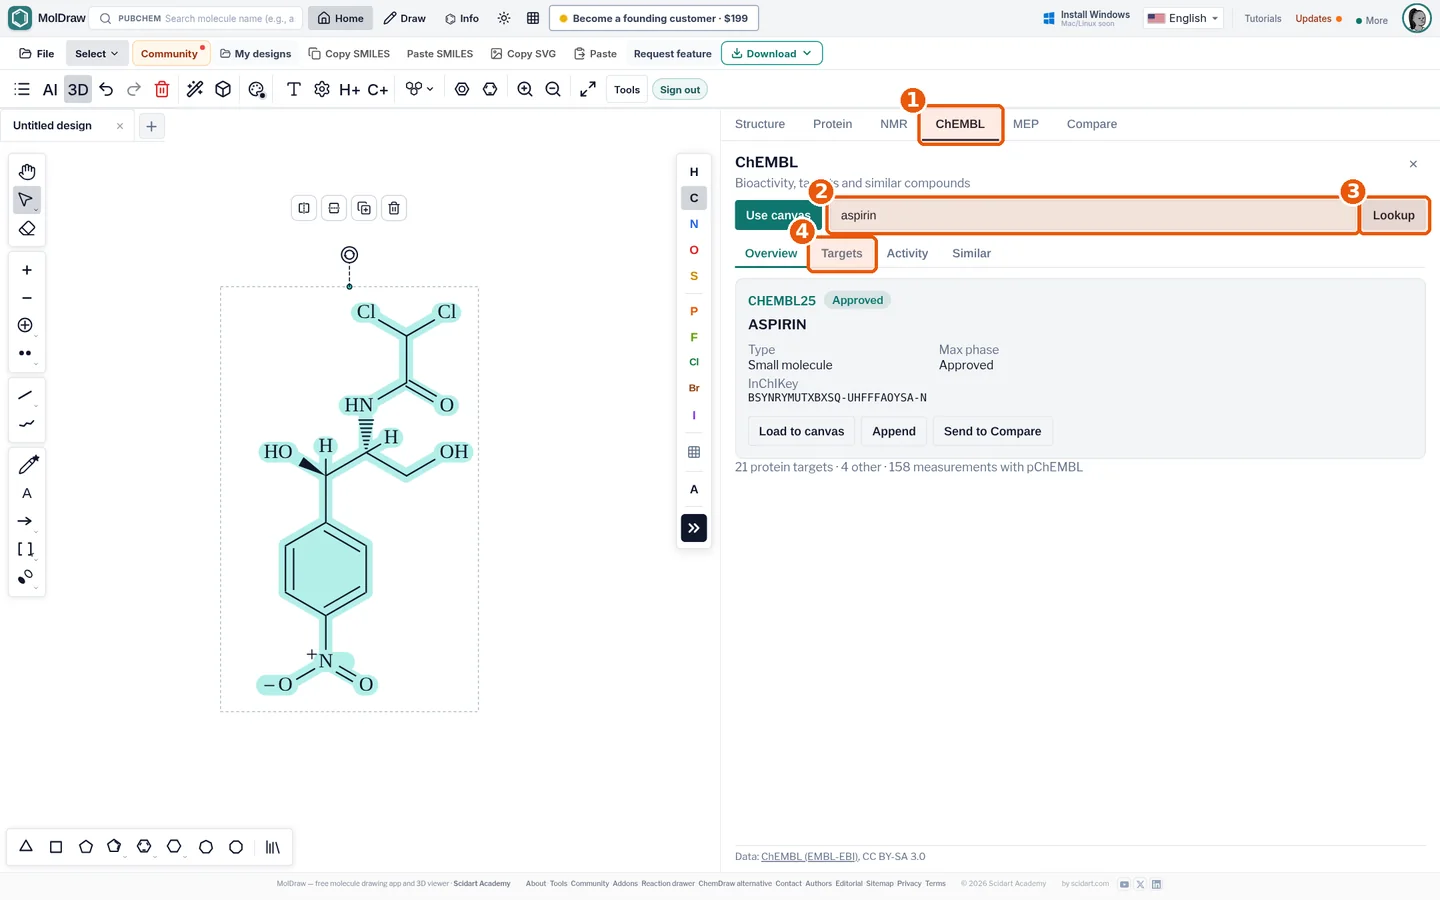This screenshot has width=1440, height=900.
Task: Toggle the 3D view button
Action: tap(78, 90)
